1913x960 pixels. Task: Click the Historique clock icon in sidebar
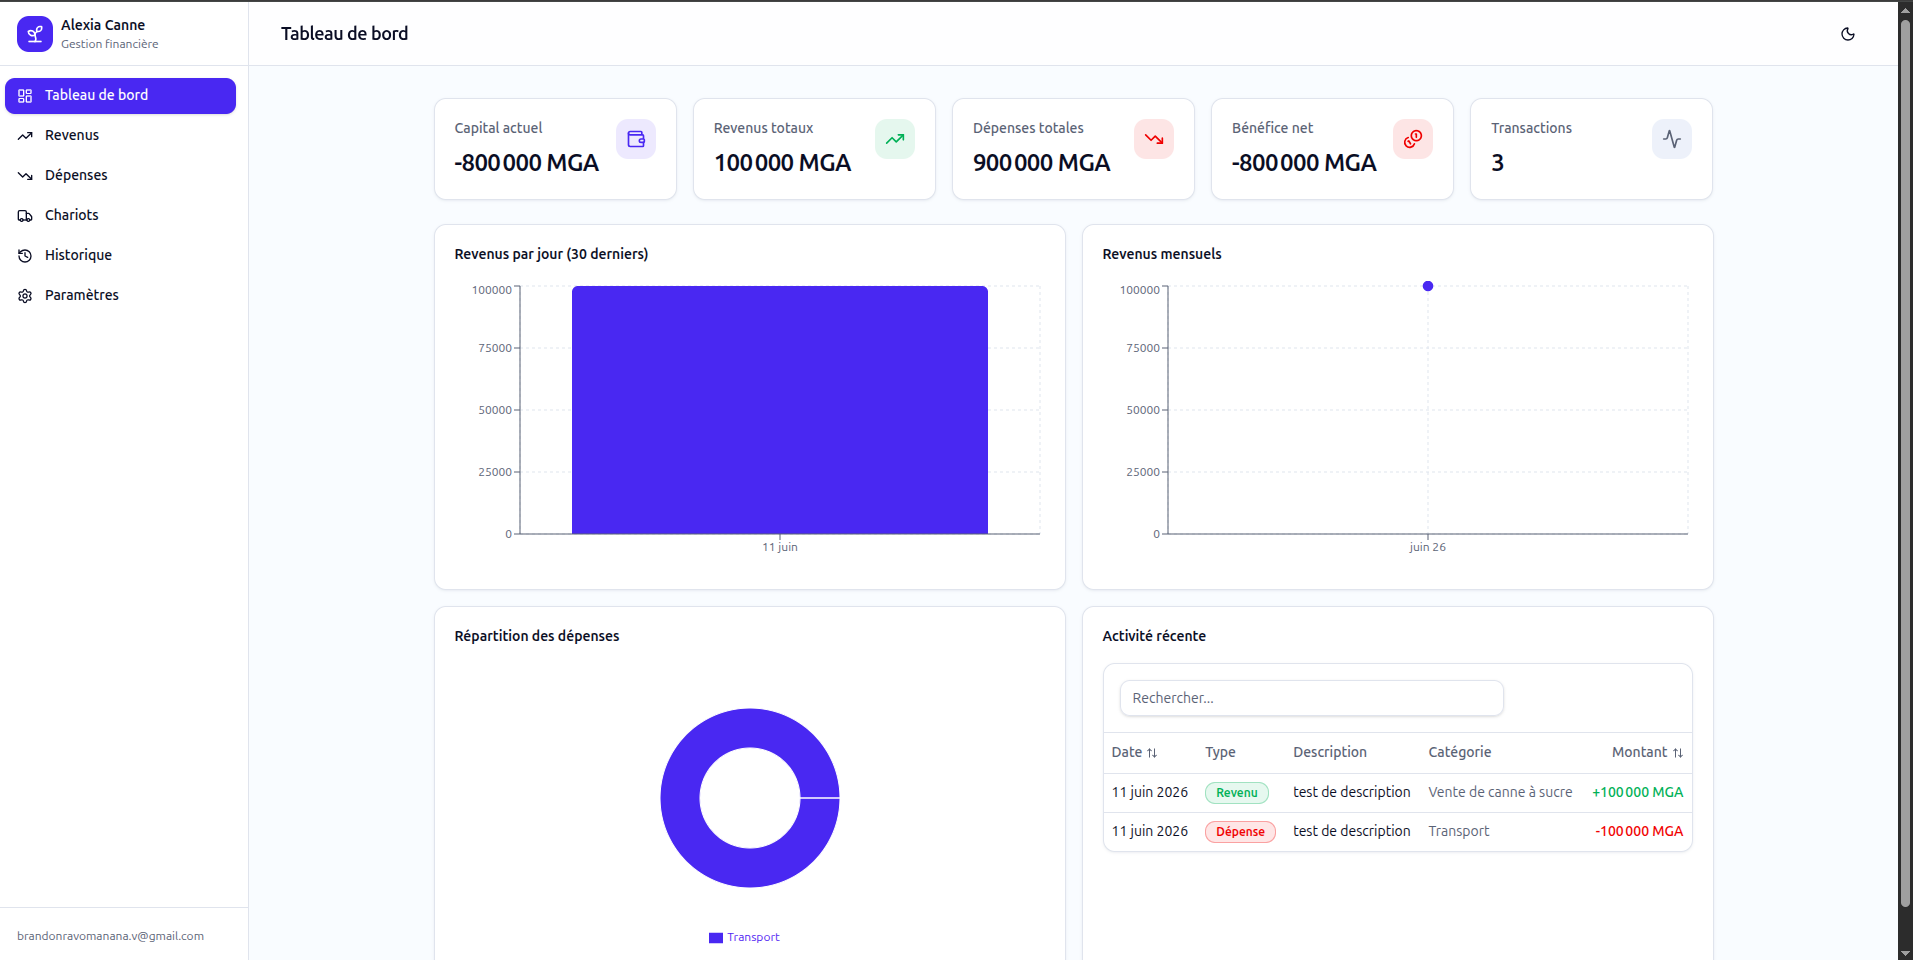tap(25, 256)
